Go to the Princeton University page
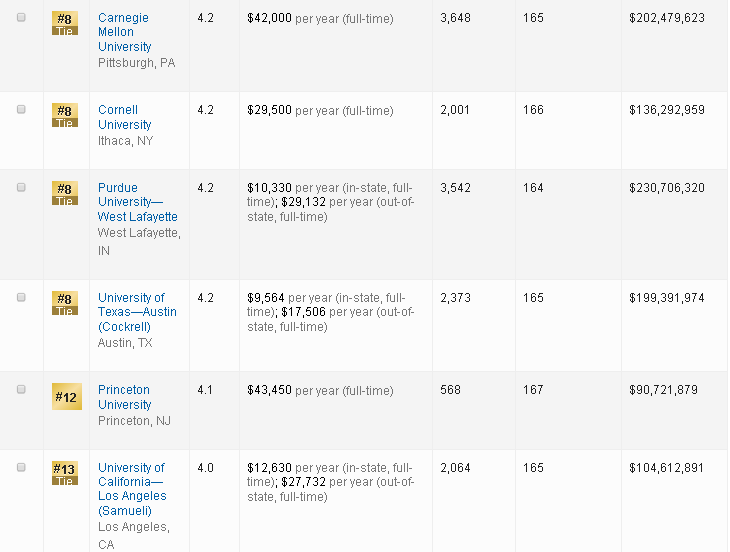 125,397
